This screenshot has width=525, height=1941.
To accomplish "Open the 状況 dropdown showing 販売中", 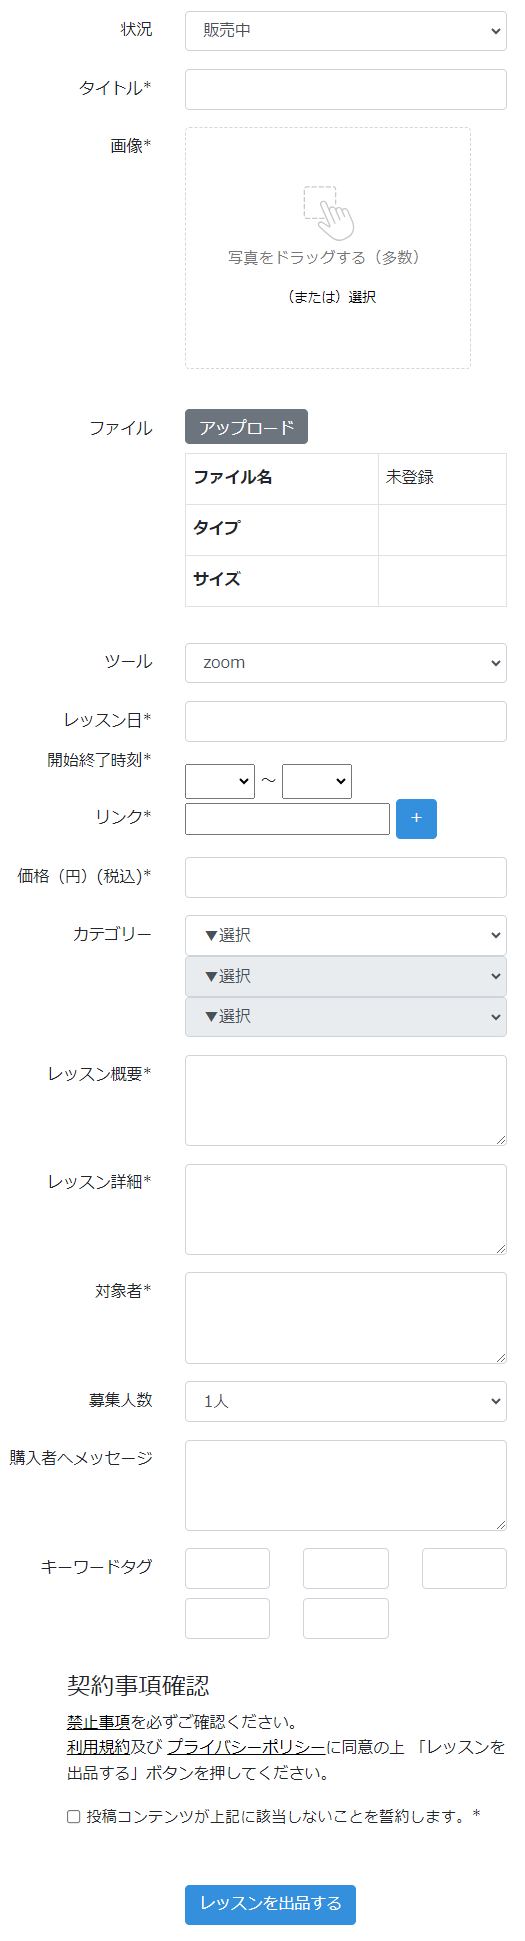I will pos(346,31).
